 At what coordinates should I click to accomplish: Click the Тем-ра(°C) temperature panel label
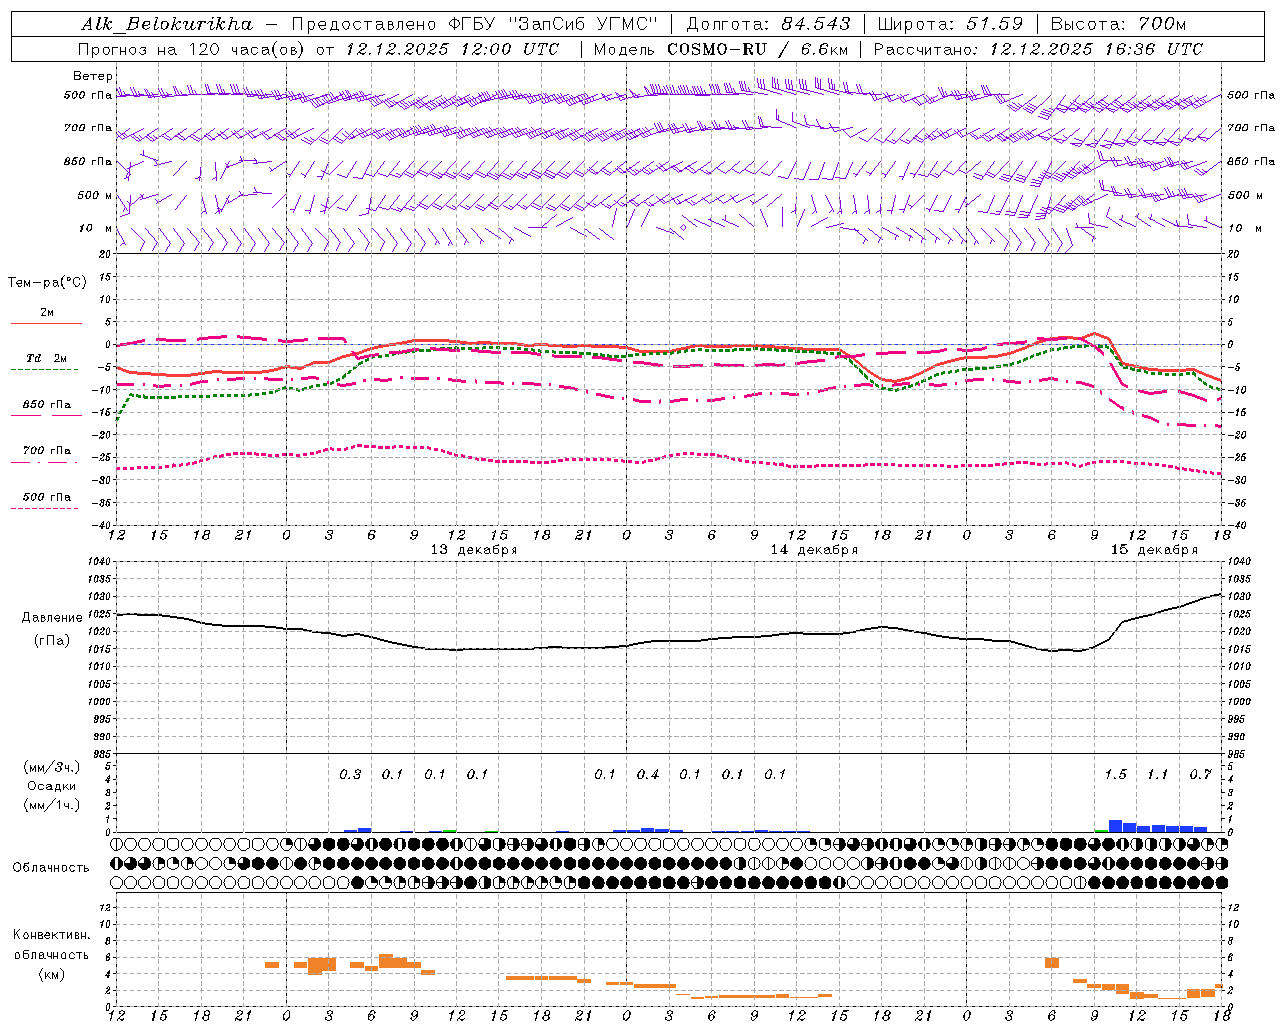[x=47, y=283]
